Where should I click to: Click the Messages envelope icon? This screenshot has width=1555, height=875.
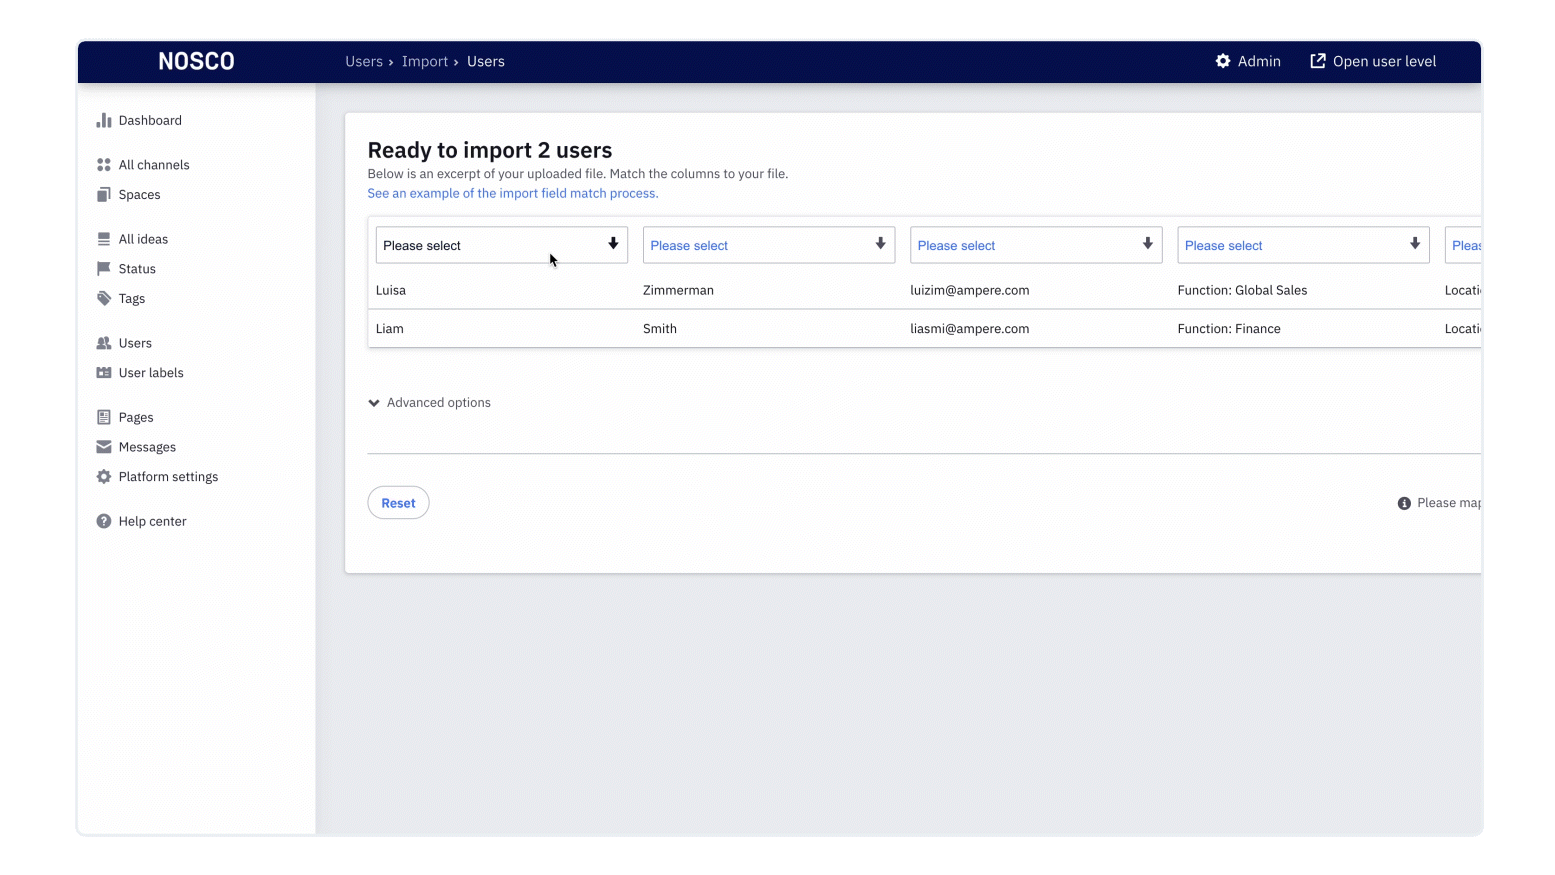[104, 447]
